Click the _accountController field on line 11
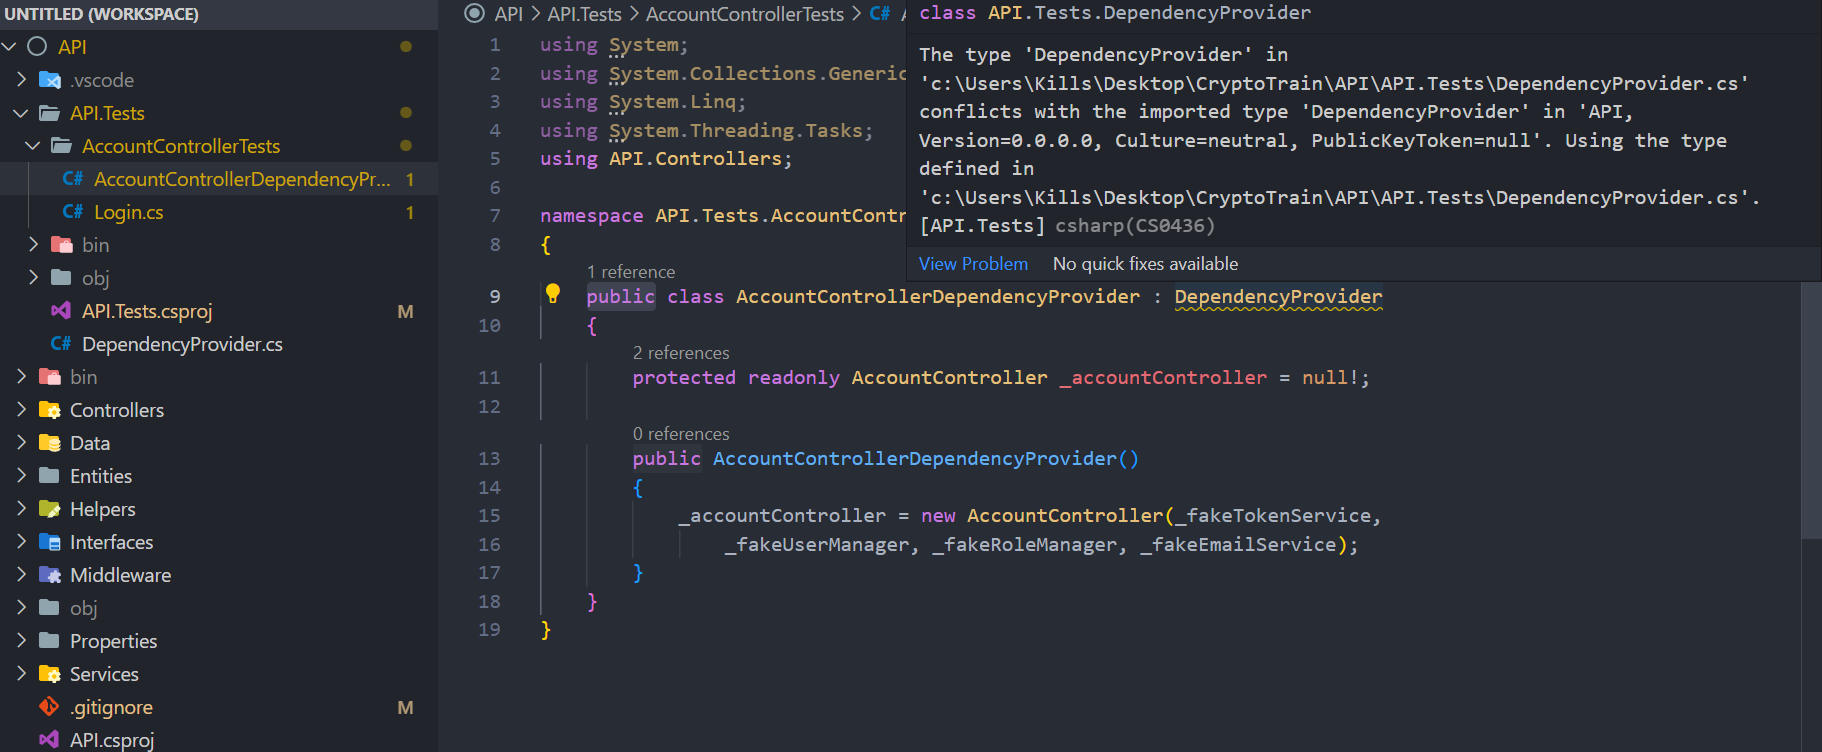Image resolution: width=1822 pixels, height=752 pixels. [x=1163, y=378]
